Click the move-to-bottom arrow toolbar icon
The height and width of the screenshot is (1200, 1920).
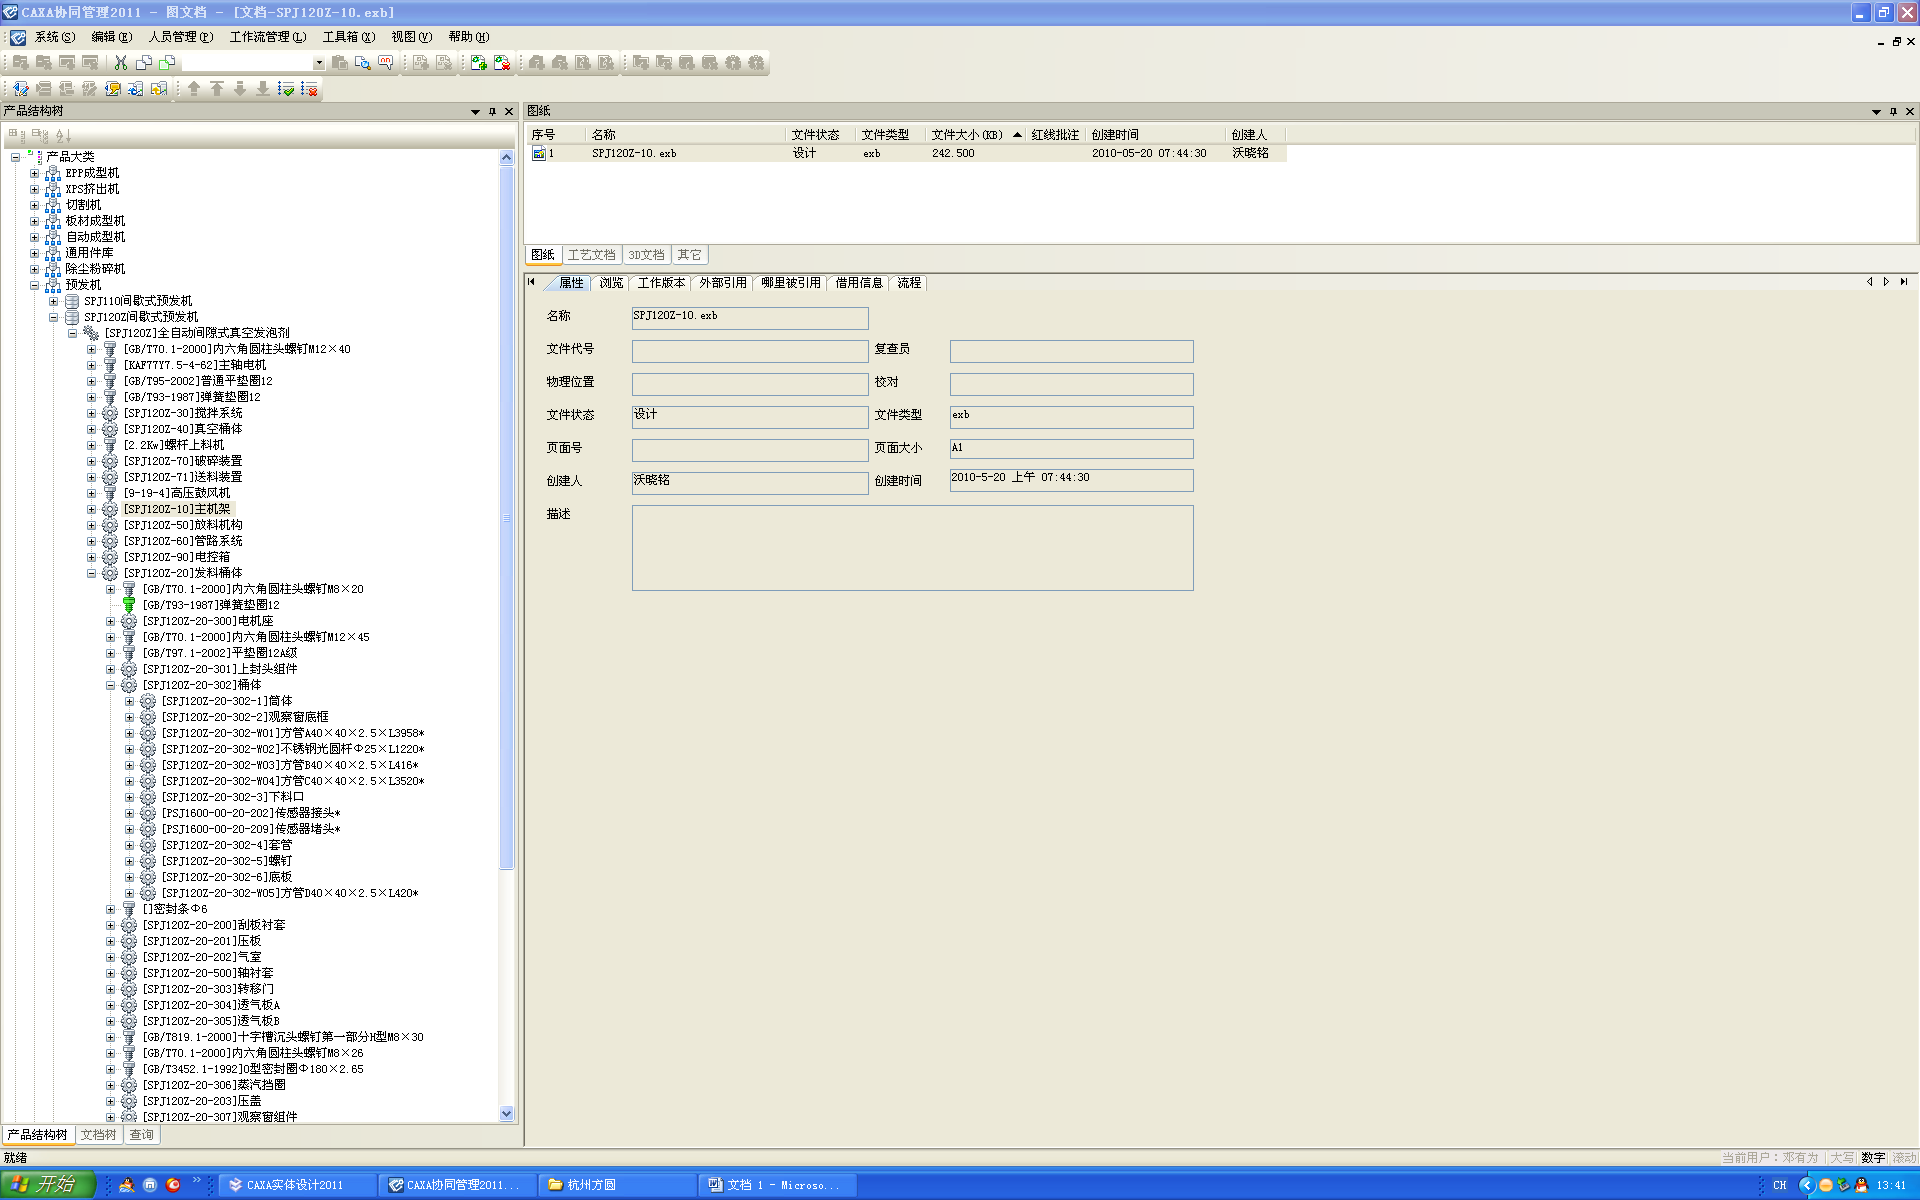click(263, 88)
